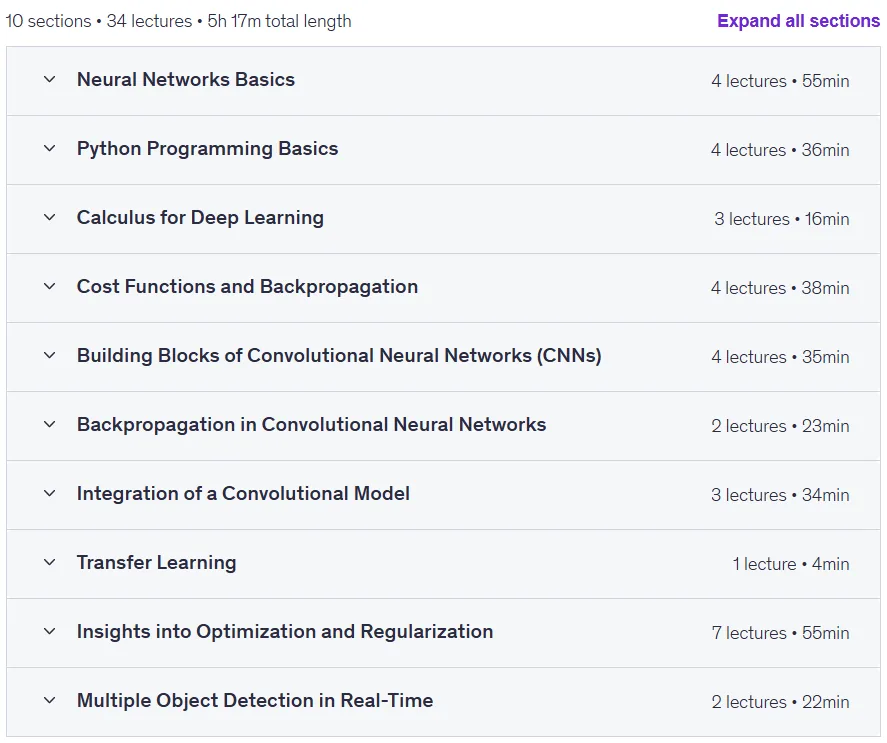This screenshot has width=887, height=743.
Task: Click the 7 lectures • 55min label
Action: coord(780,633)
